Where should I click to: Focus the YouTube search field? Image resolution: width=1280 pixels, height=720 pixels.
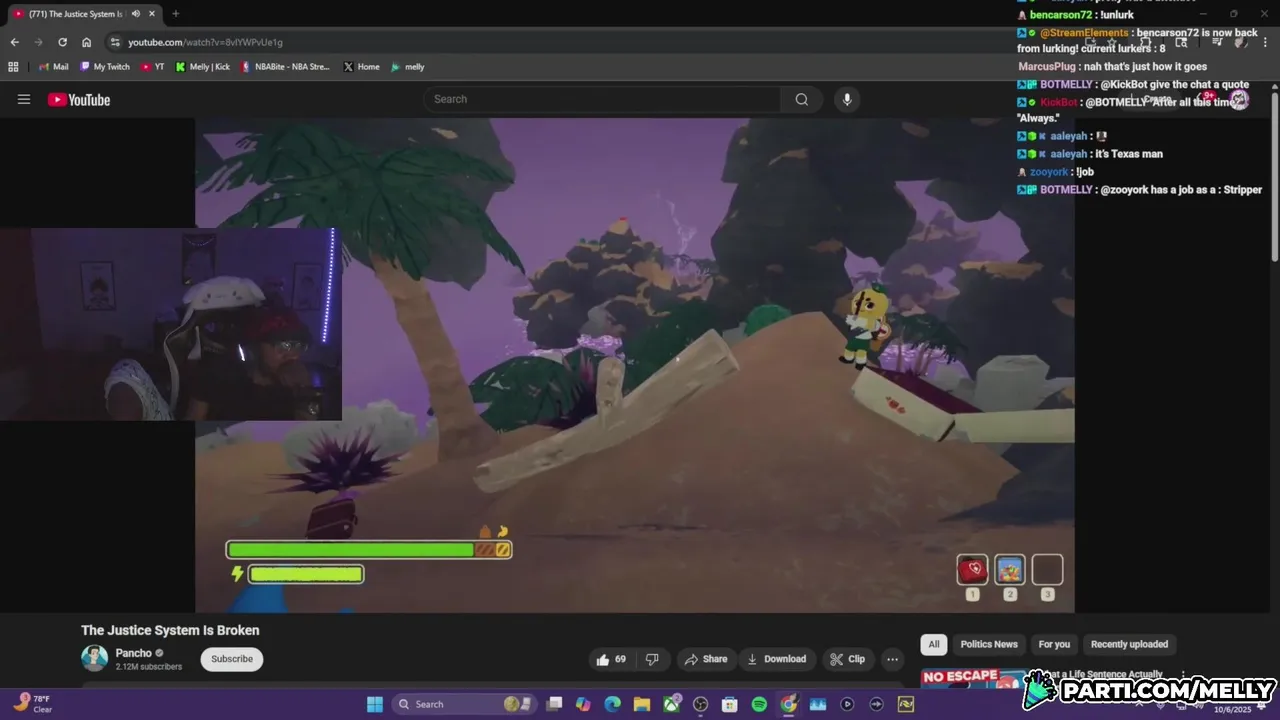(603, 99)
